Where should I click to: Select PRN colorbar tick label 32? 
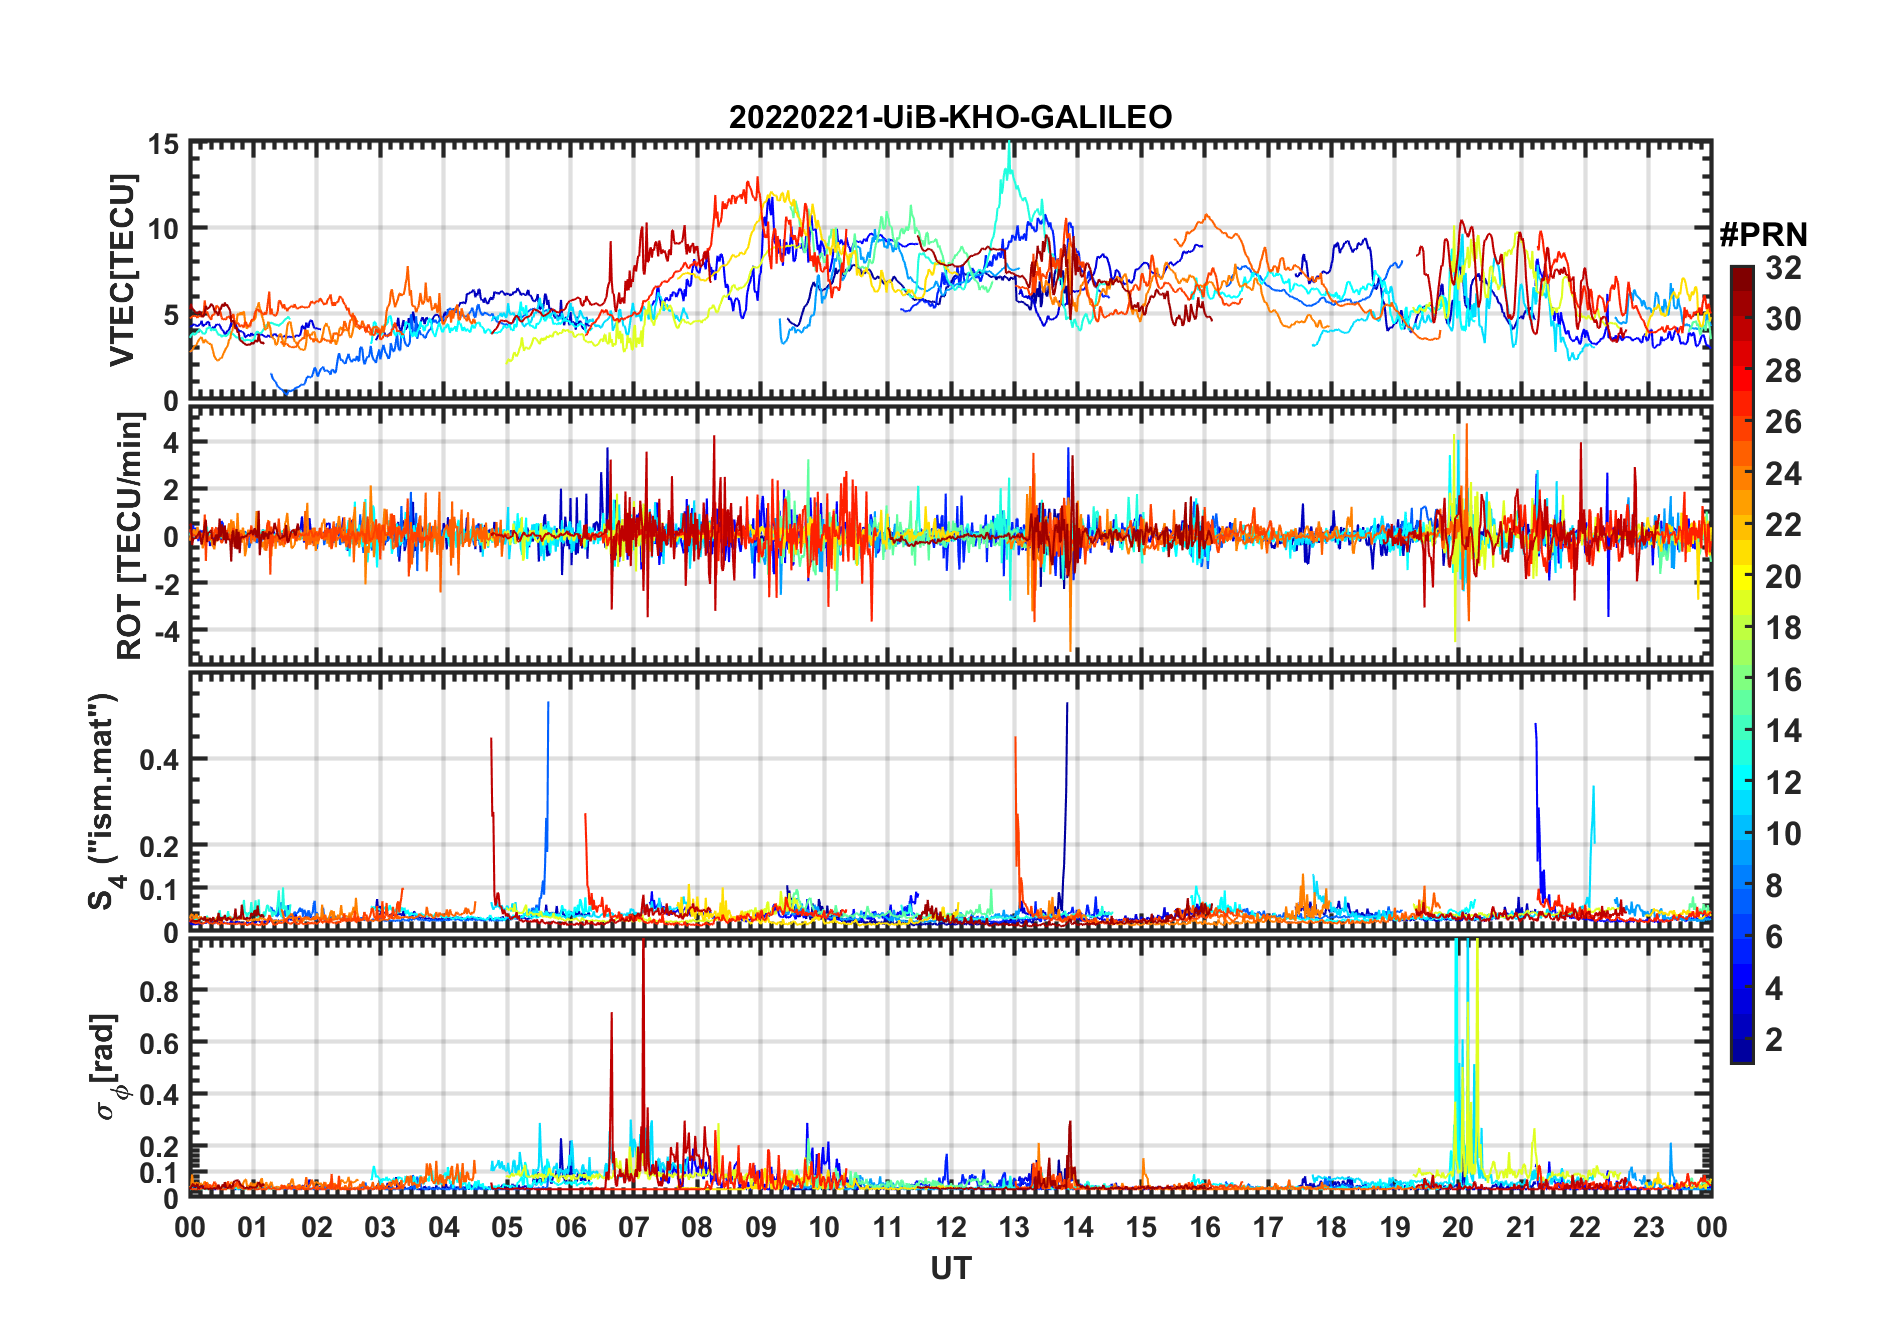tap(1783, 267)
